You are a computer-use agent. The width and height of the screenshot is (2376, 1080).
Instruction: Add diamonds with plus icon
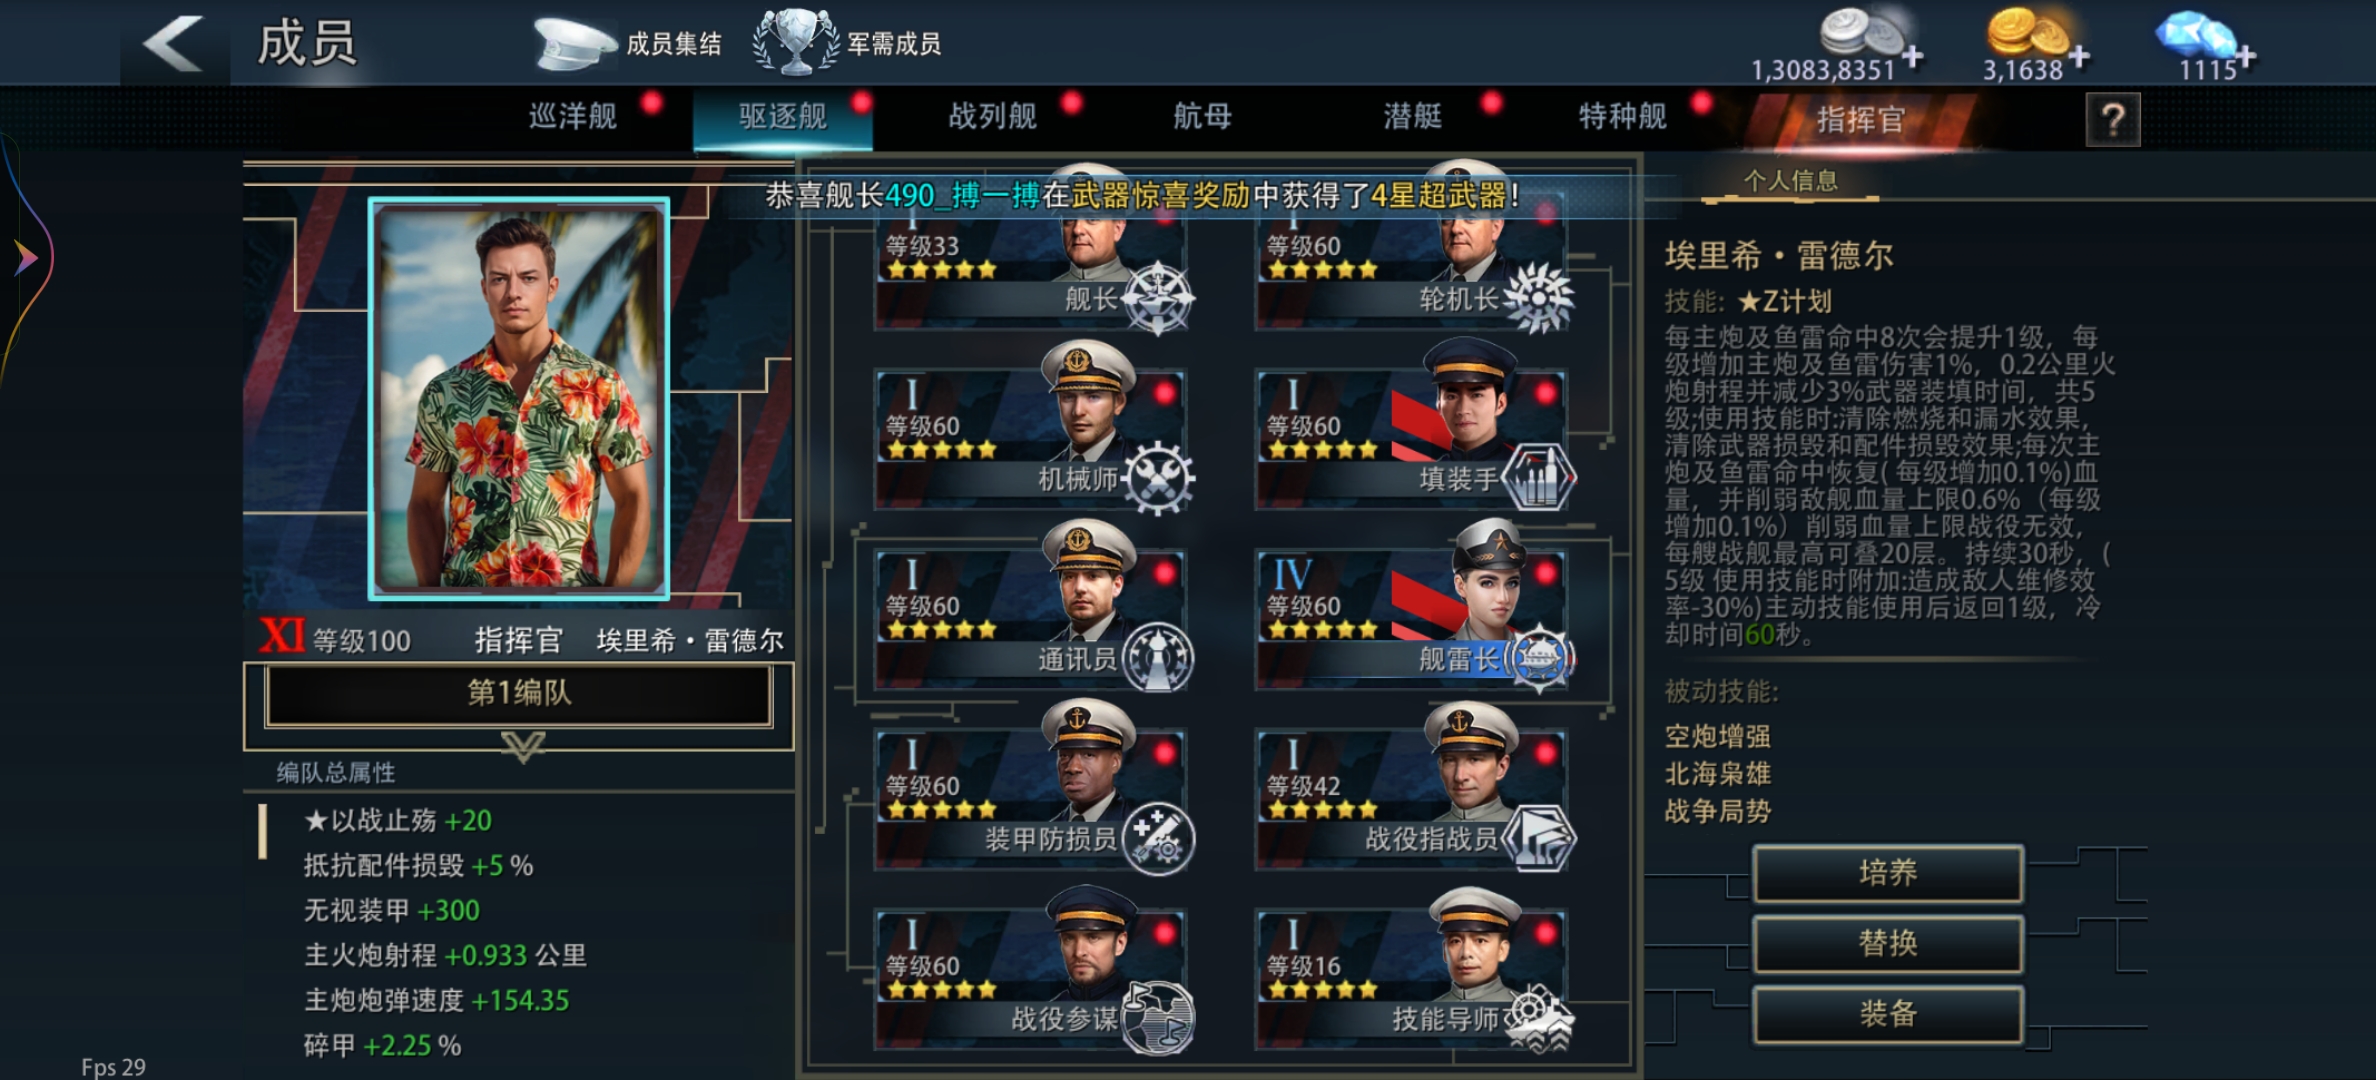click(2245, 57)
